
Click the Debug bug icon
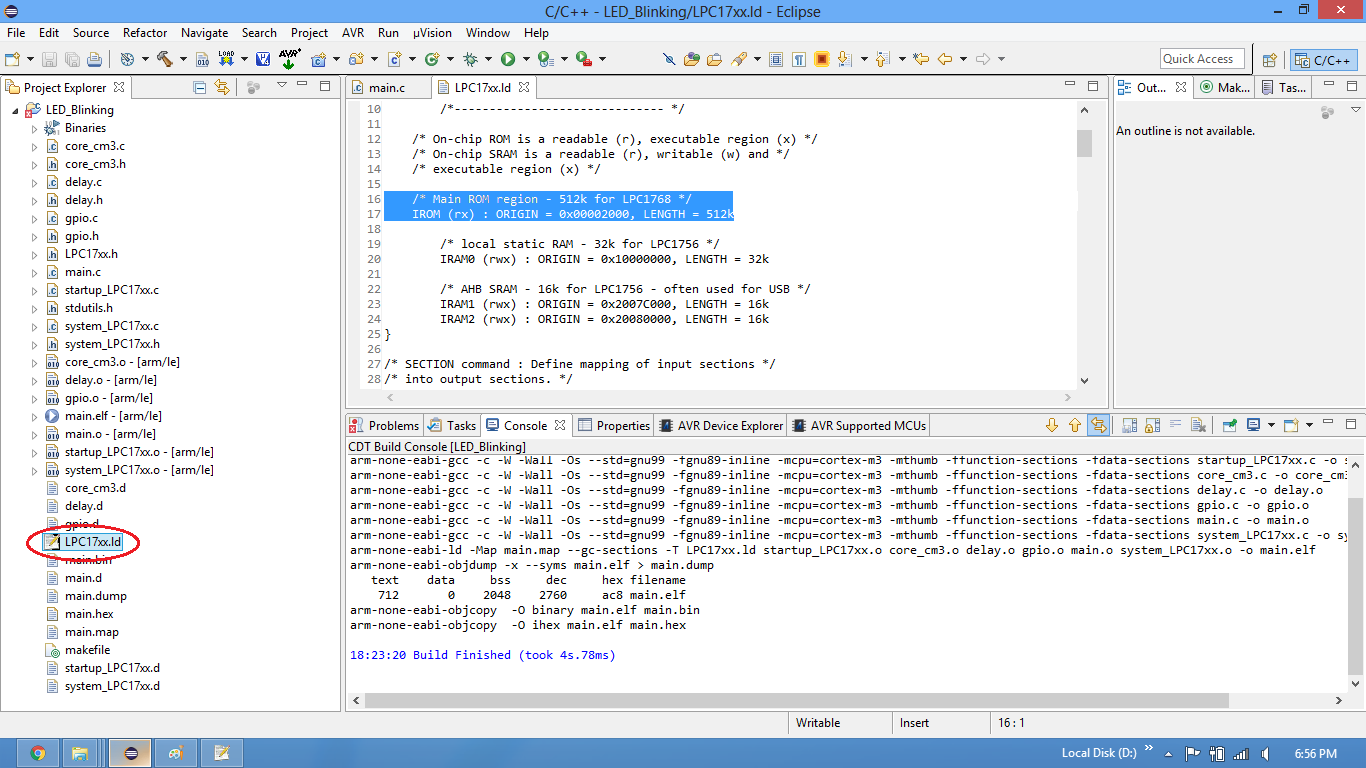coord(470,59)
